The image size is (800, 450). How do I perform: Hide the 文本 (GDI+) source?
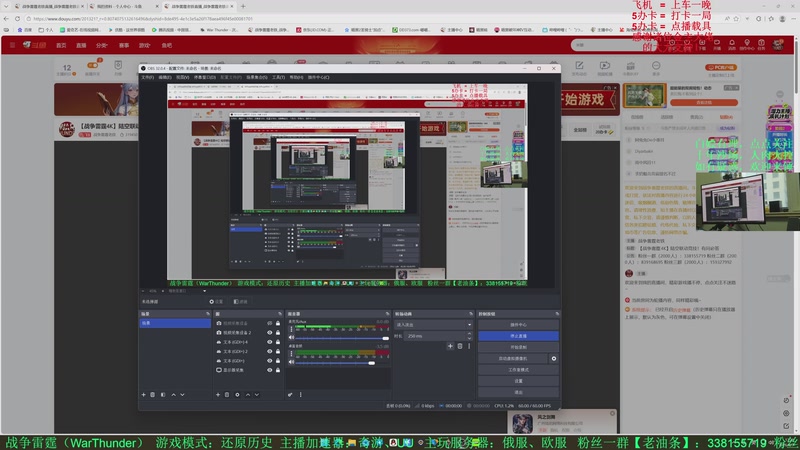click(269, 360)
